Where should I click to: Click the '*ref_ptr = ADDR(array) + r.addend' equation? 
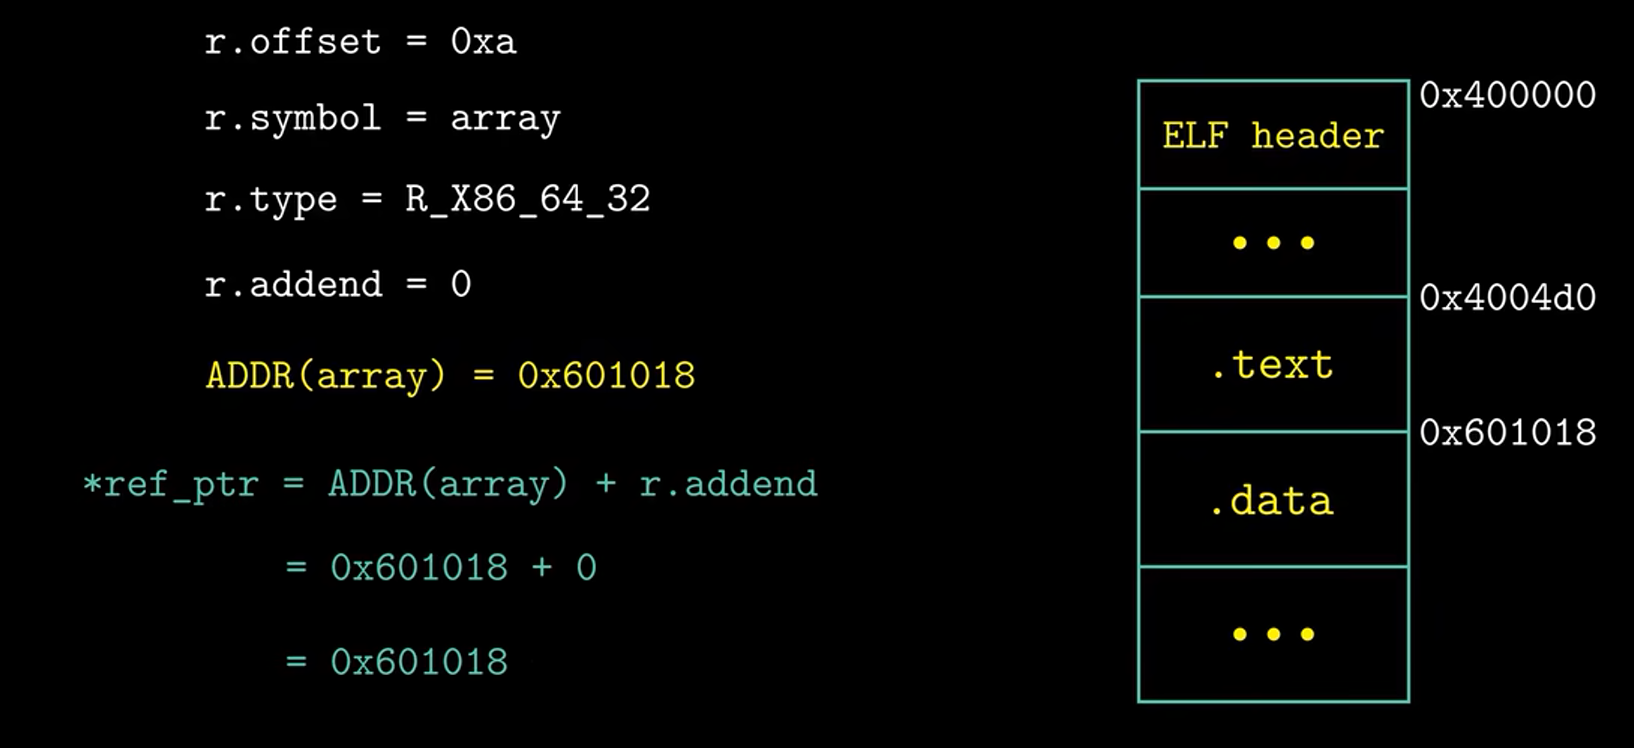coord(450,484)
